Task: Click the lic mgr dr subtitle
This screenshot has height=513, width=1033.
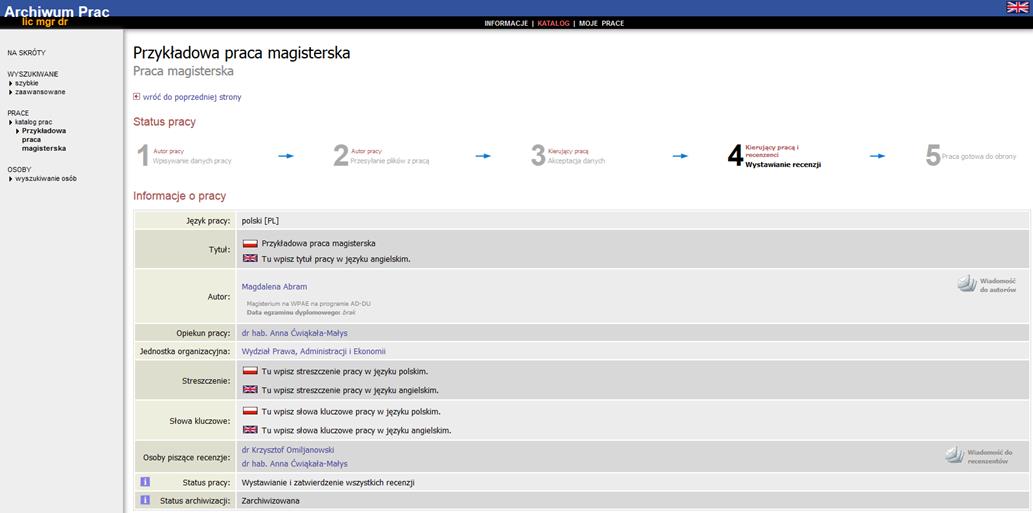Action: 45,22
